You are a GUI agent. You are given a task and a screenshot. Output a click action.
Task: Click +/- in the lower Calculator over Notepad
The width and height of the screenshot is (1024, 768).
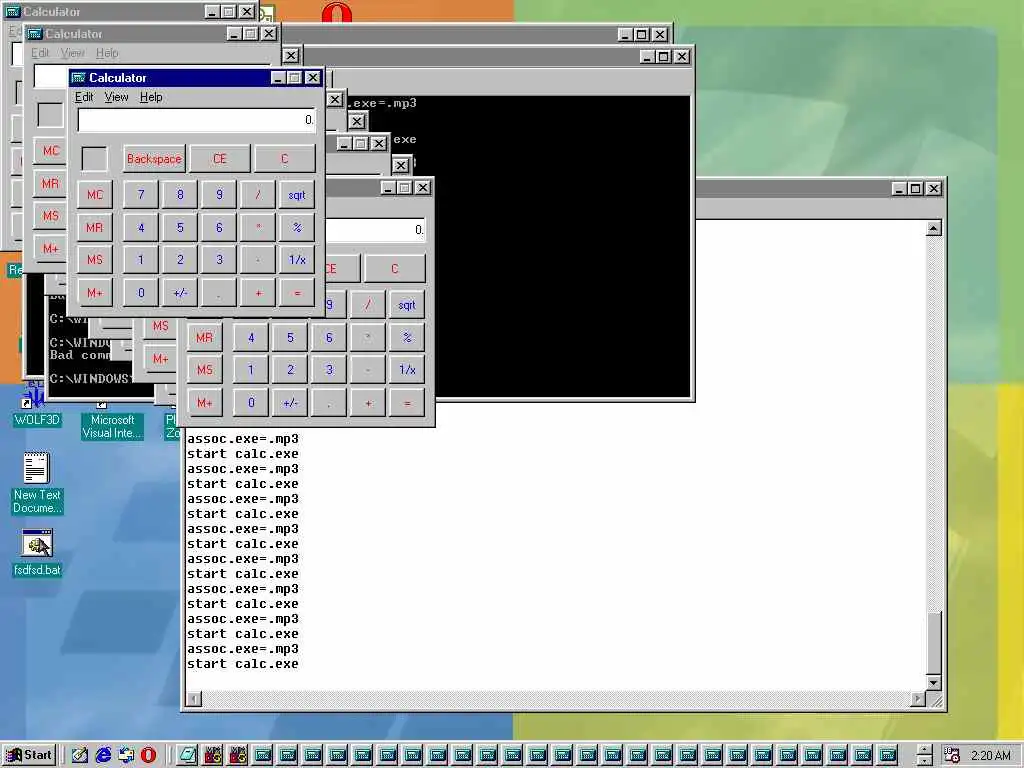coord(290,403)
